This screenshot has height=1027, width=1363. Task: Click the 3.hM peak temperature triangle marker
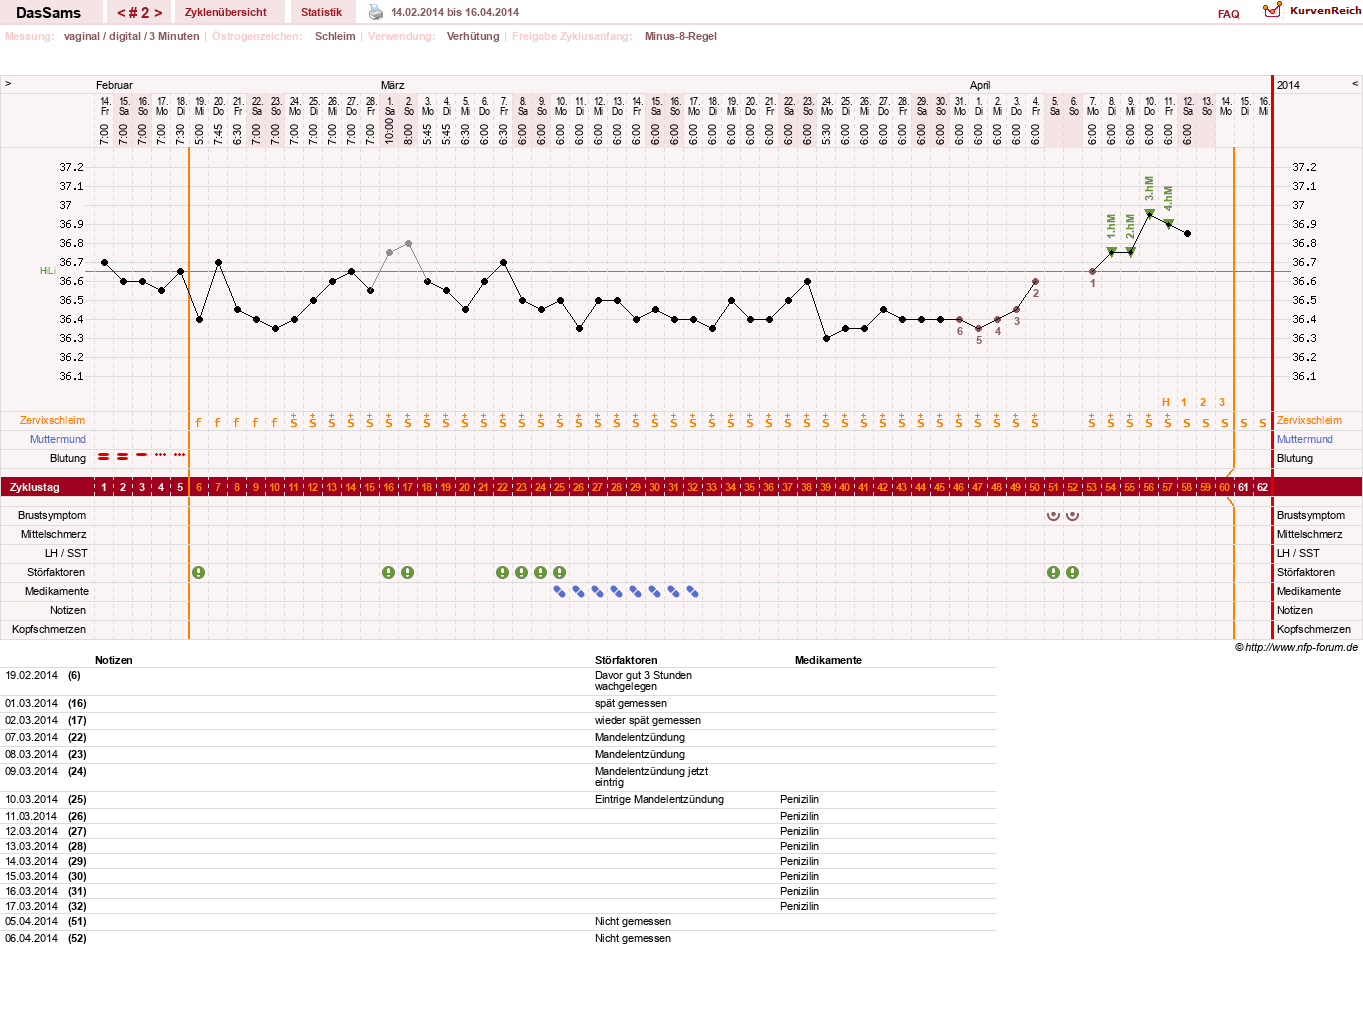coord(1150,214)
